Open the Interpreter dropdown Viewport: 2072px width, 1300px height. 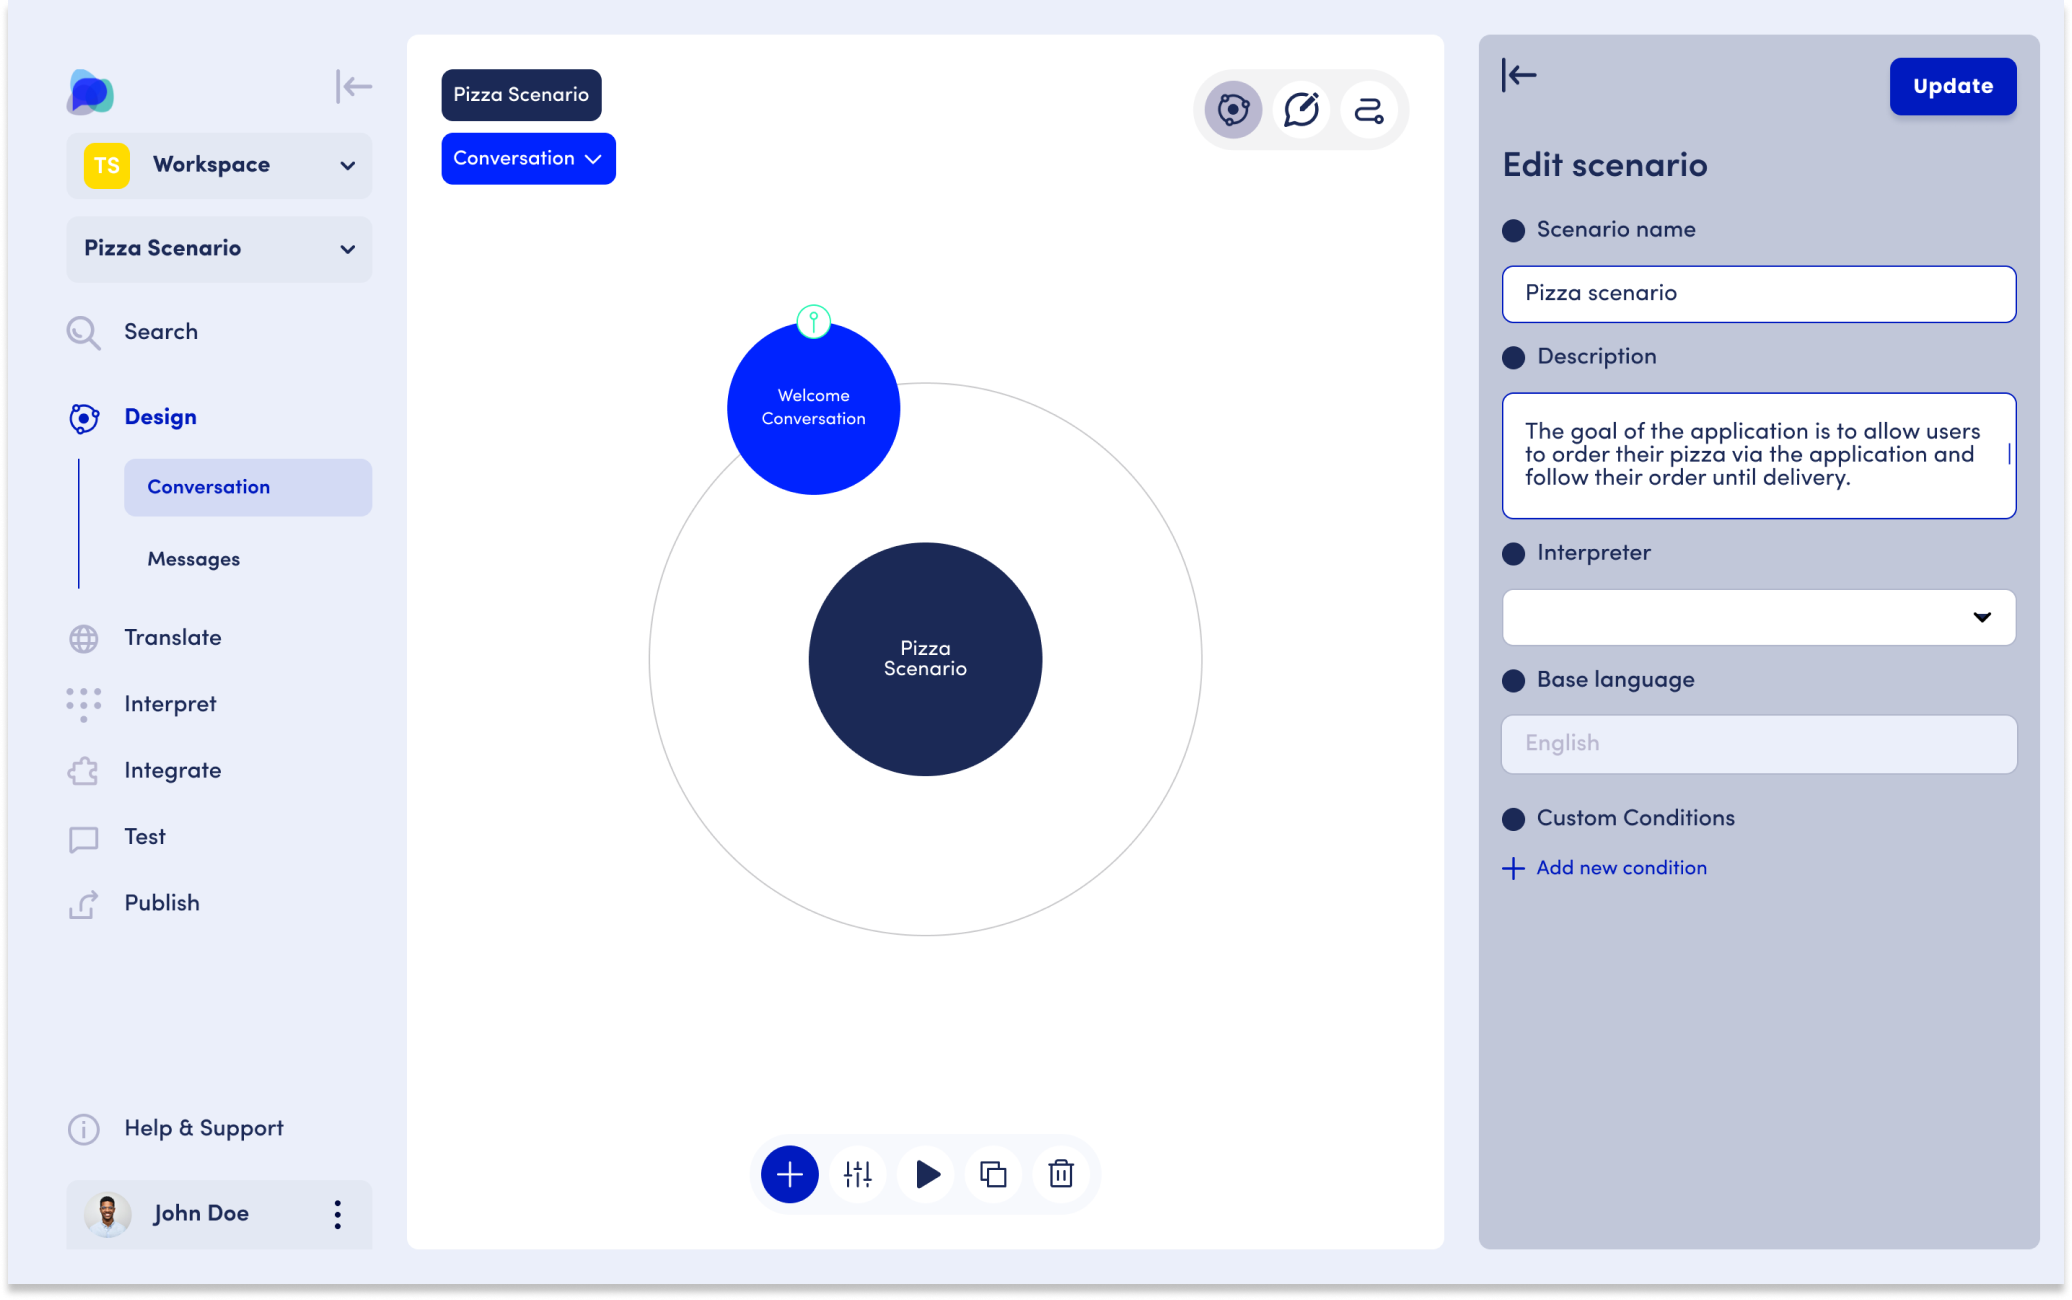point(1758,617)
